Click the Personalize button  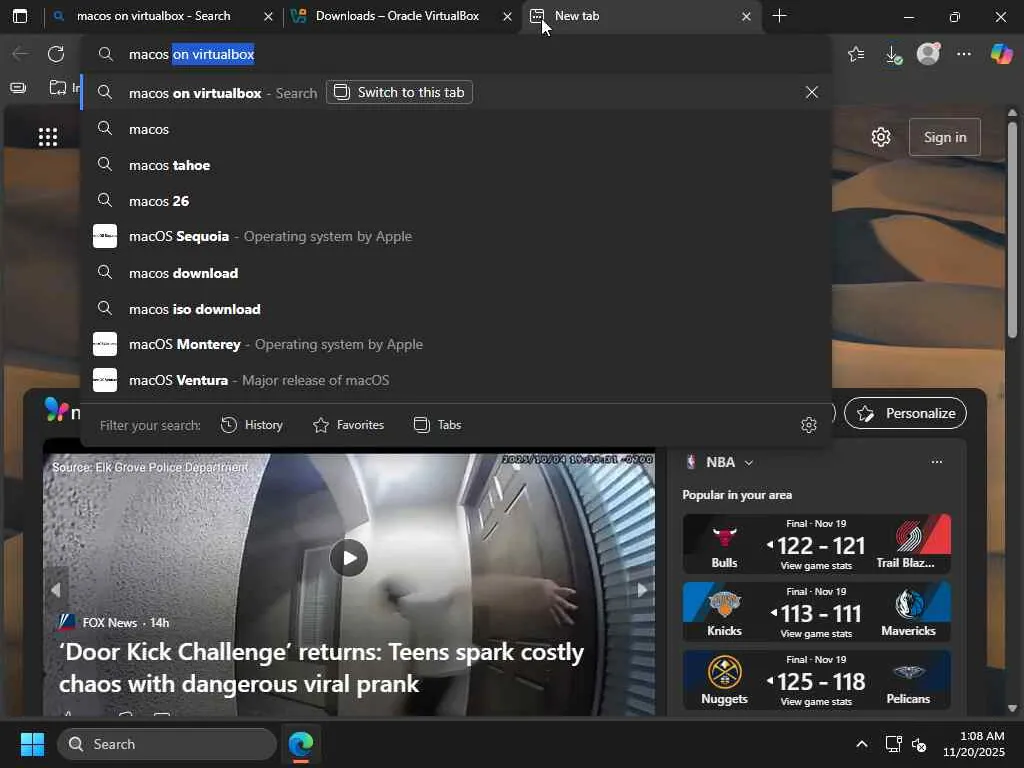coord(905,413)
